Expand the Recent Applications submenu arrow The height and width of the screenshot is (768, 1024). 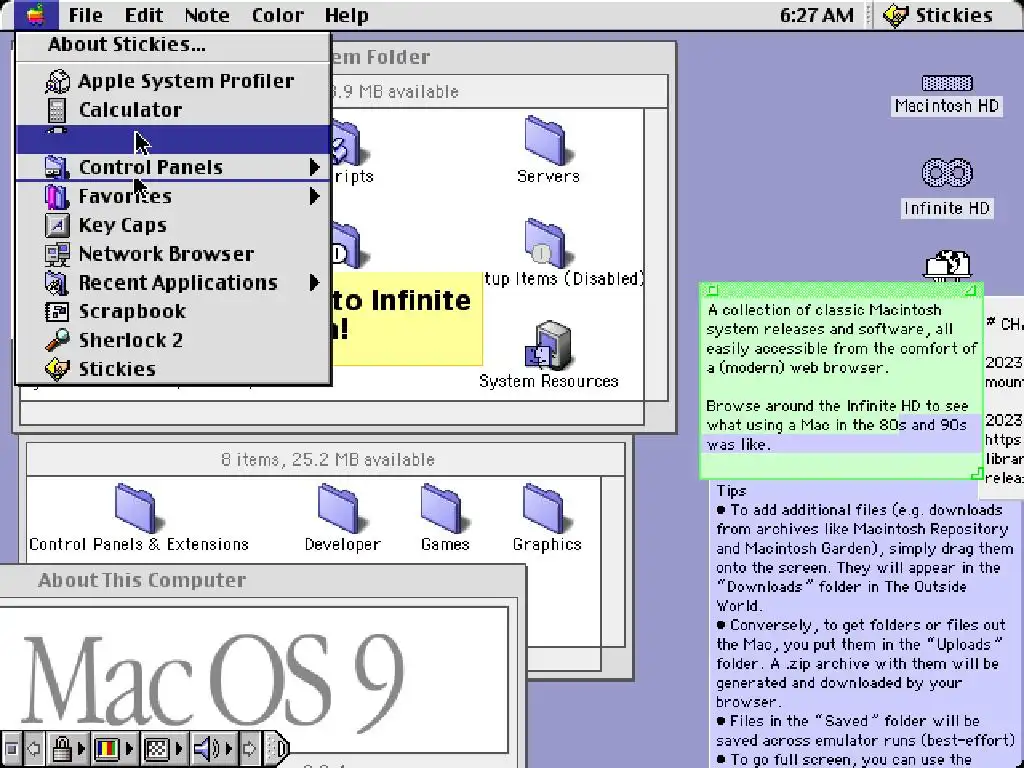click(315, 282)
